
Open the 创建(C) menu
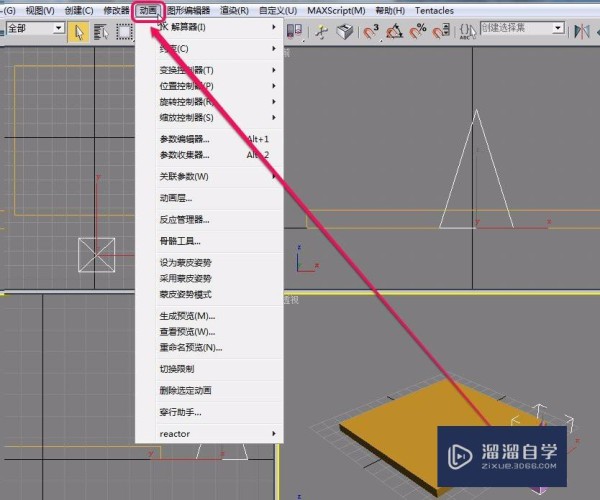click(79, 11)
